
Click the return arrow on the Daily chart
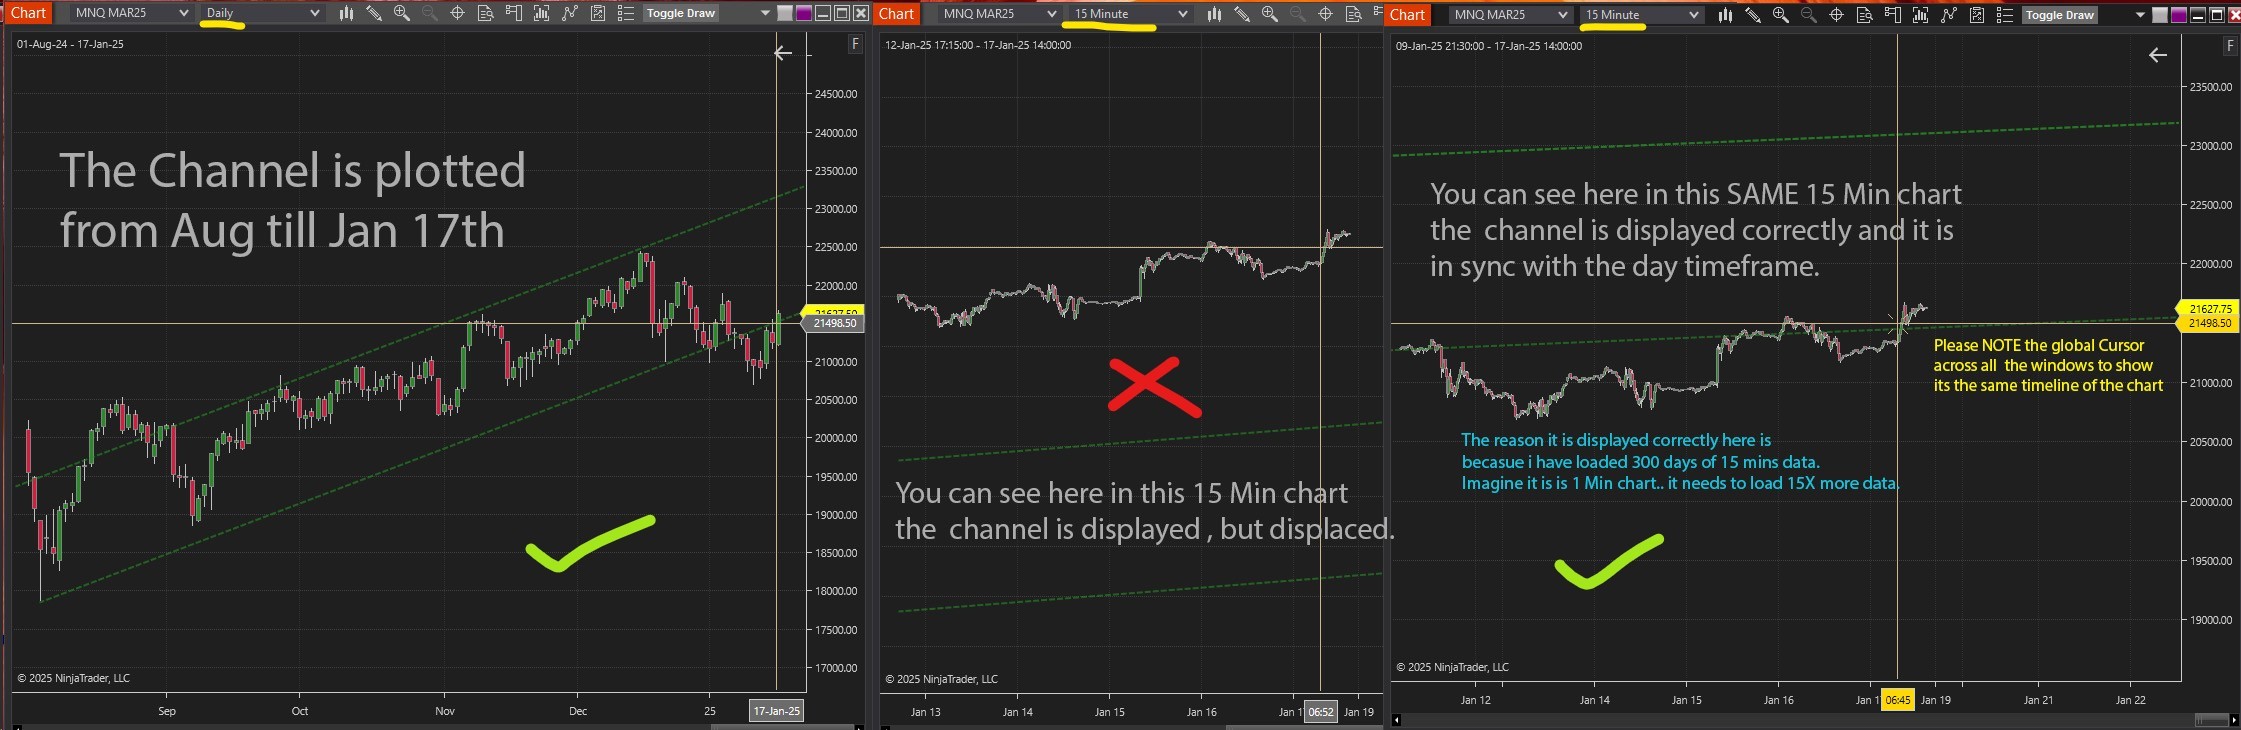[x=783, y=53]
